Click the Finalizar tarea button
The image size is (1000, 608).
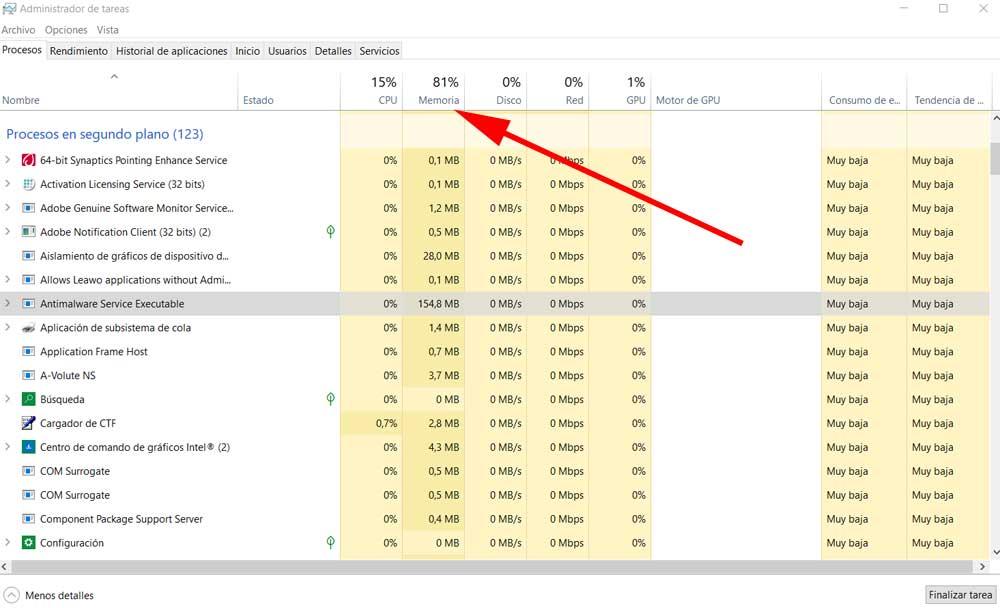(960, 595)
